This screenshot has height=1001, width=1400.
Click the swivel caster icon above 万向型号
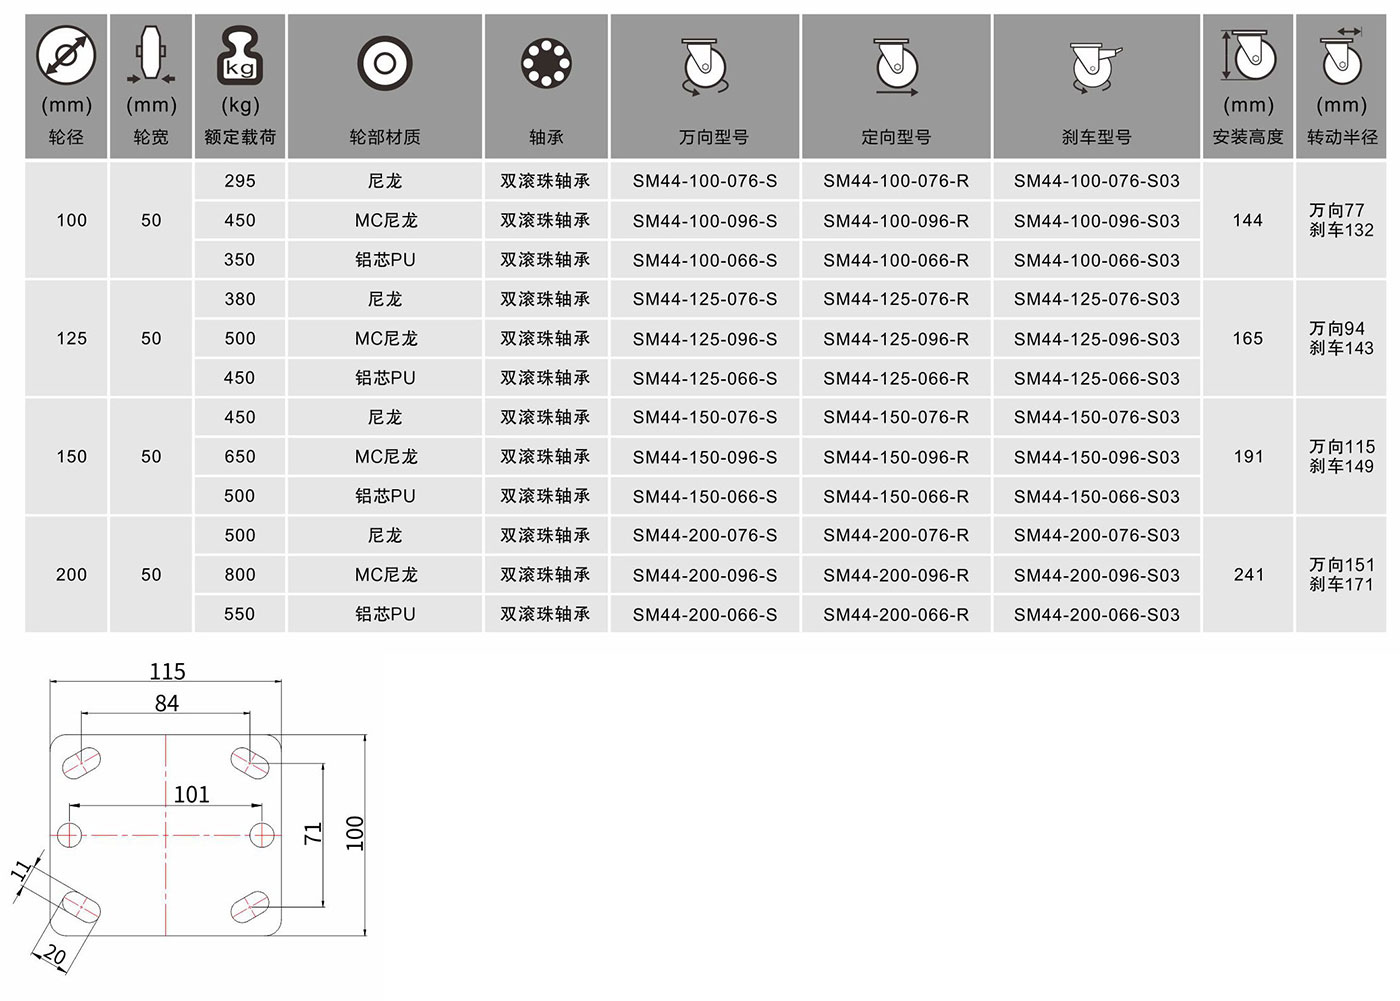point(704,67)
